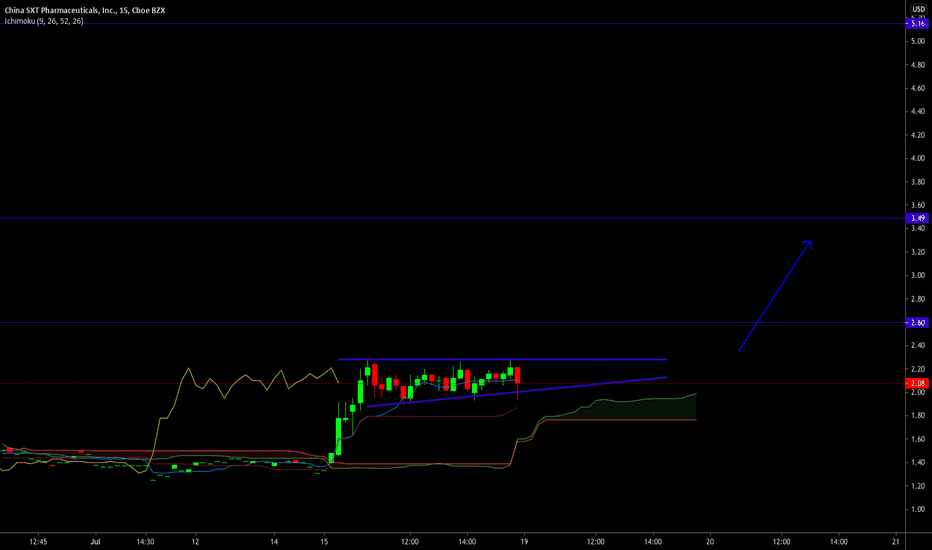
Task: Click the 20 date label on time axis
Action: [710, 542]
